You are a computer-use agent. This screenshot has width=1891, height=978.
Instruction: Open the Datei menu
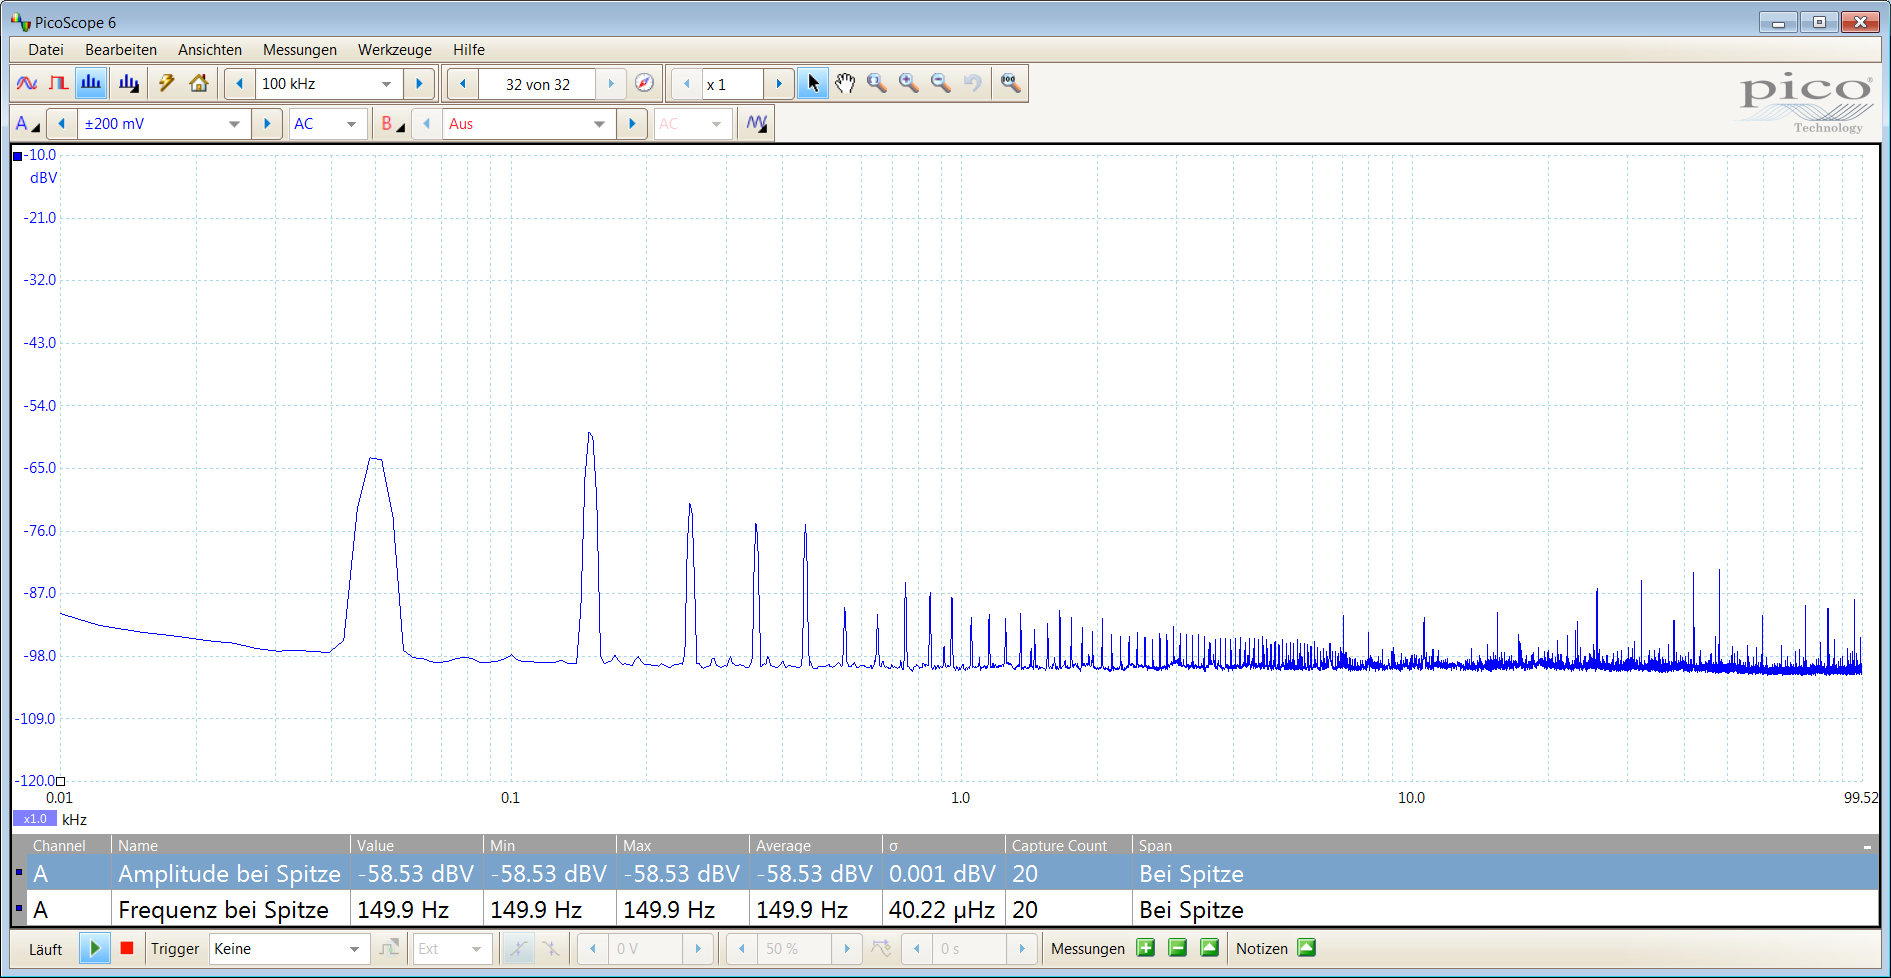tap(46, 50)
